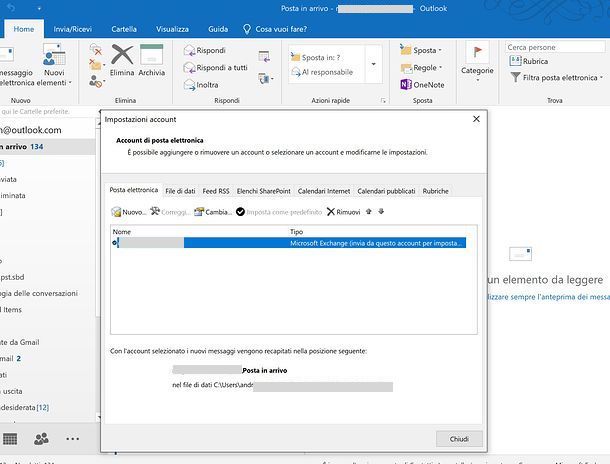The image size is (610, 464).
Task: Open navigation more options ellipsis
Action: click(x=72, y=439)
